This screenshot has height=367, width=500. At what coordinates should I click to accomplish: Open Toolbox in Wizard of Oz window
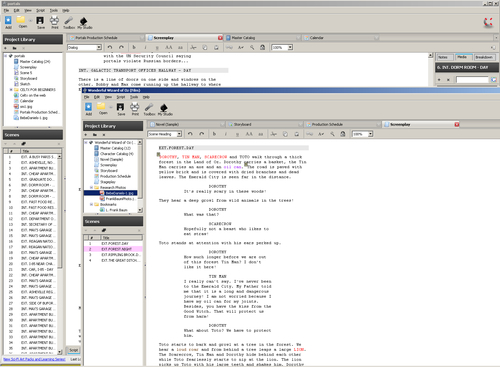pos(149,108)
